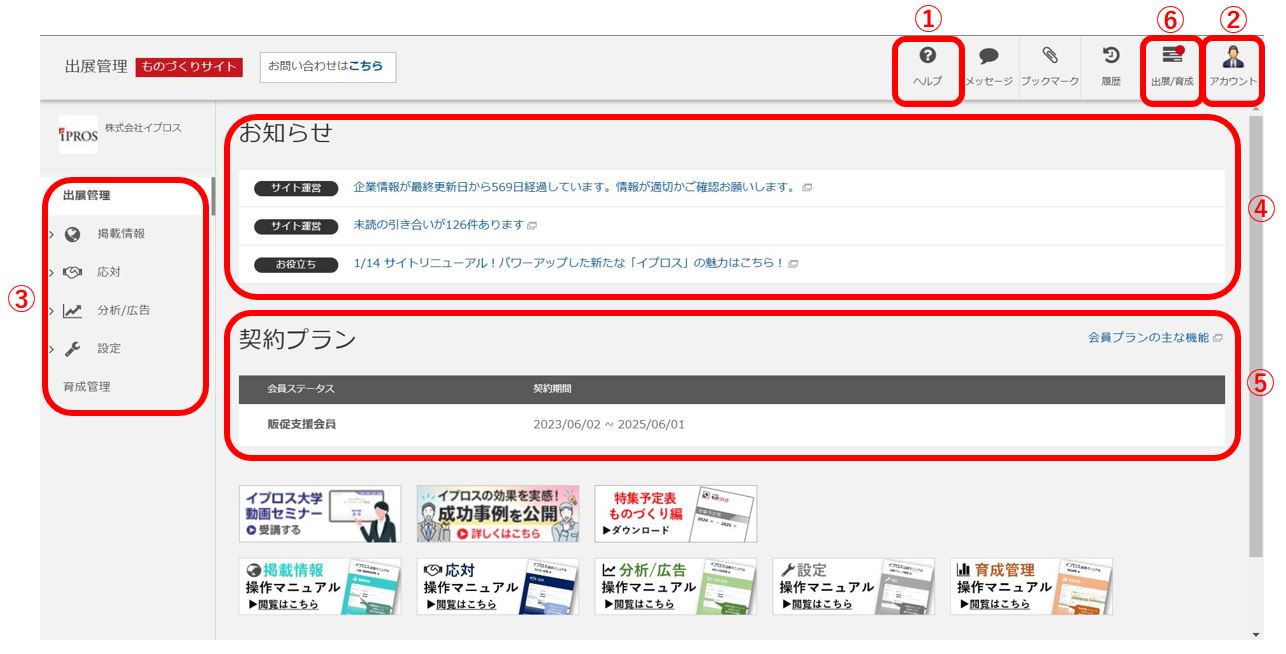This screenshot has width=1286, height=654.
Task: Expand the 設定 sidebar arrow
Action: click(x=51, y=349)
